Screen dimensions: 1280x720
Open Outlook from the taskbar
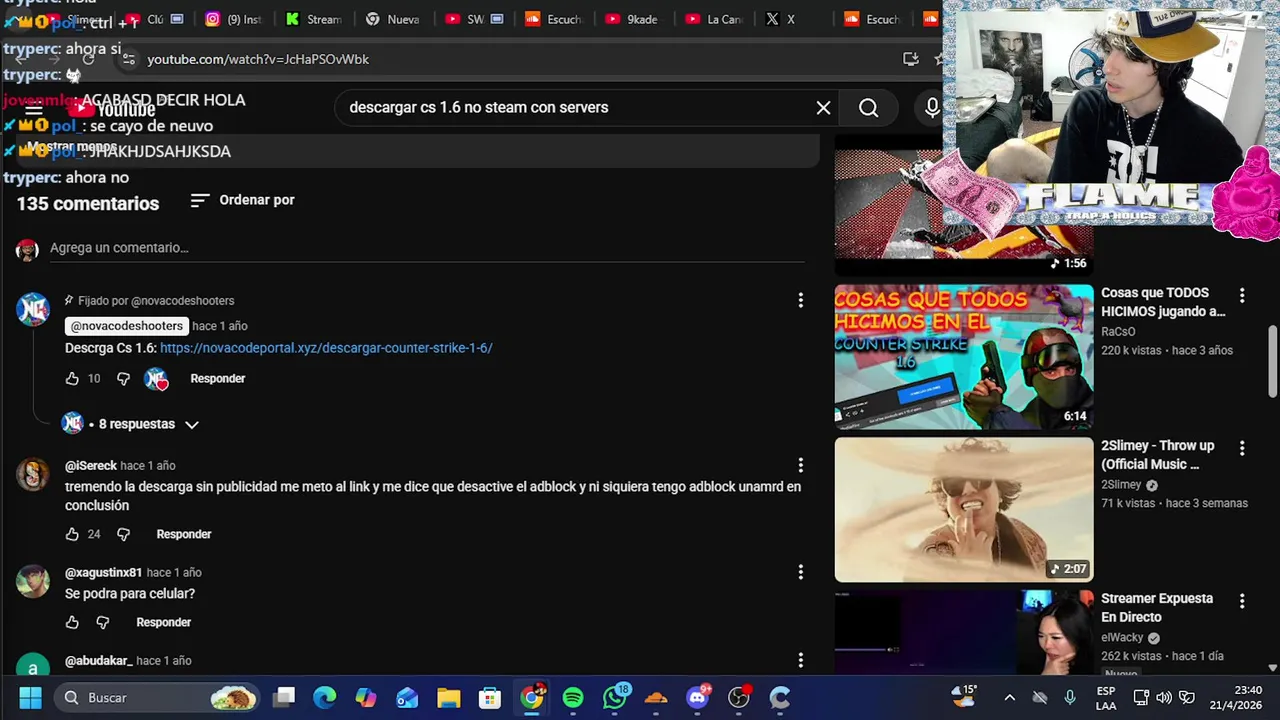[x=407, y=697]
